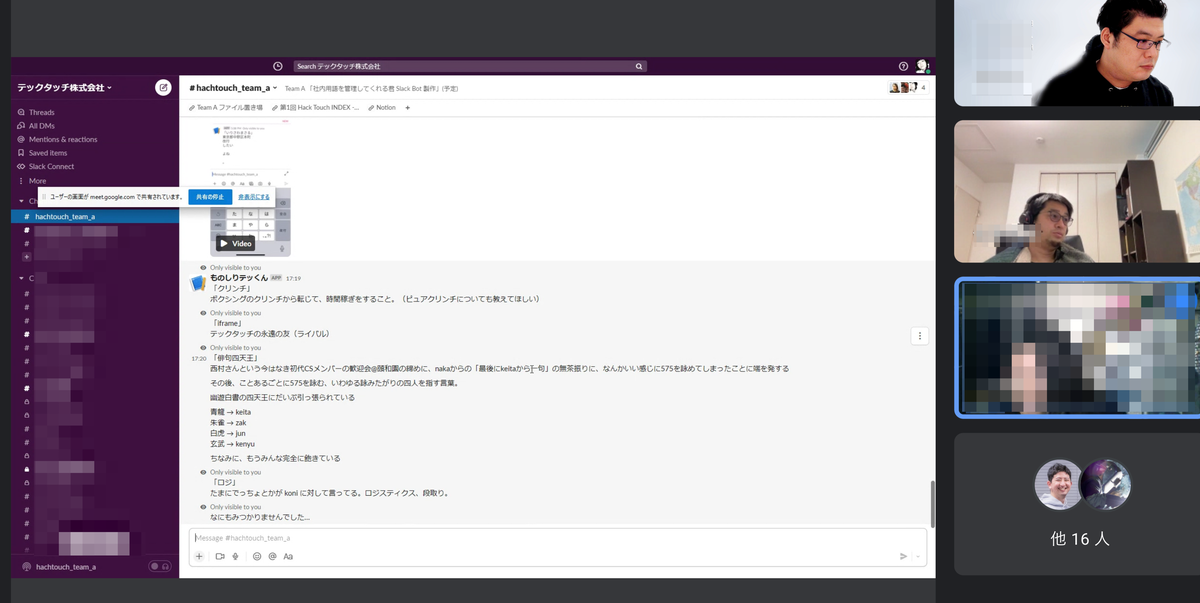Toggle the huddle headphones control

(x=165, y=566)
